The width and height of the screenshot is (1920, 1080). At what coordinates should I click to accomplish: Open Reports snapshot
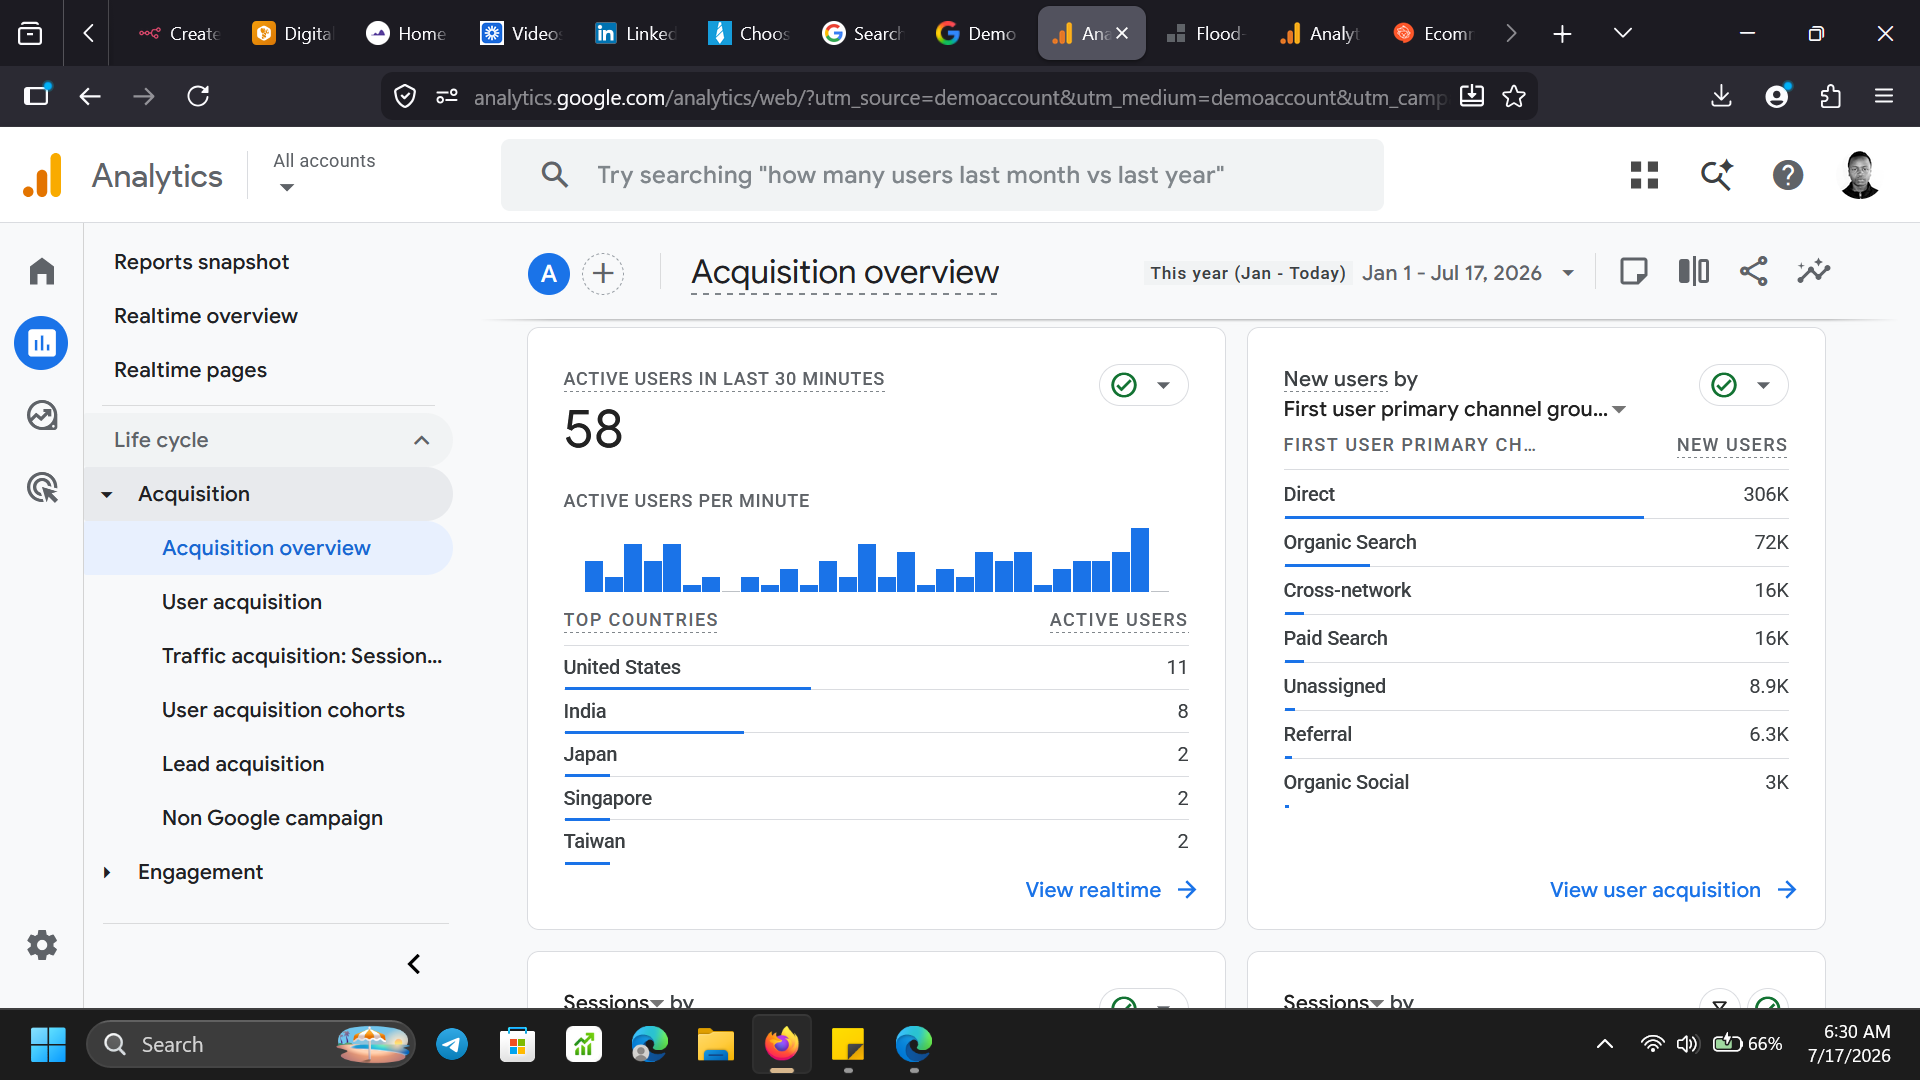[x=201, y=262]
